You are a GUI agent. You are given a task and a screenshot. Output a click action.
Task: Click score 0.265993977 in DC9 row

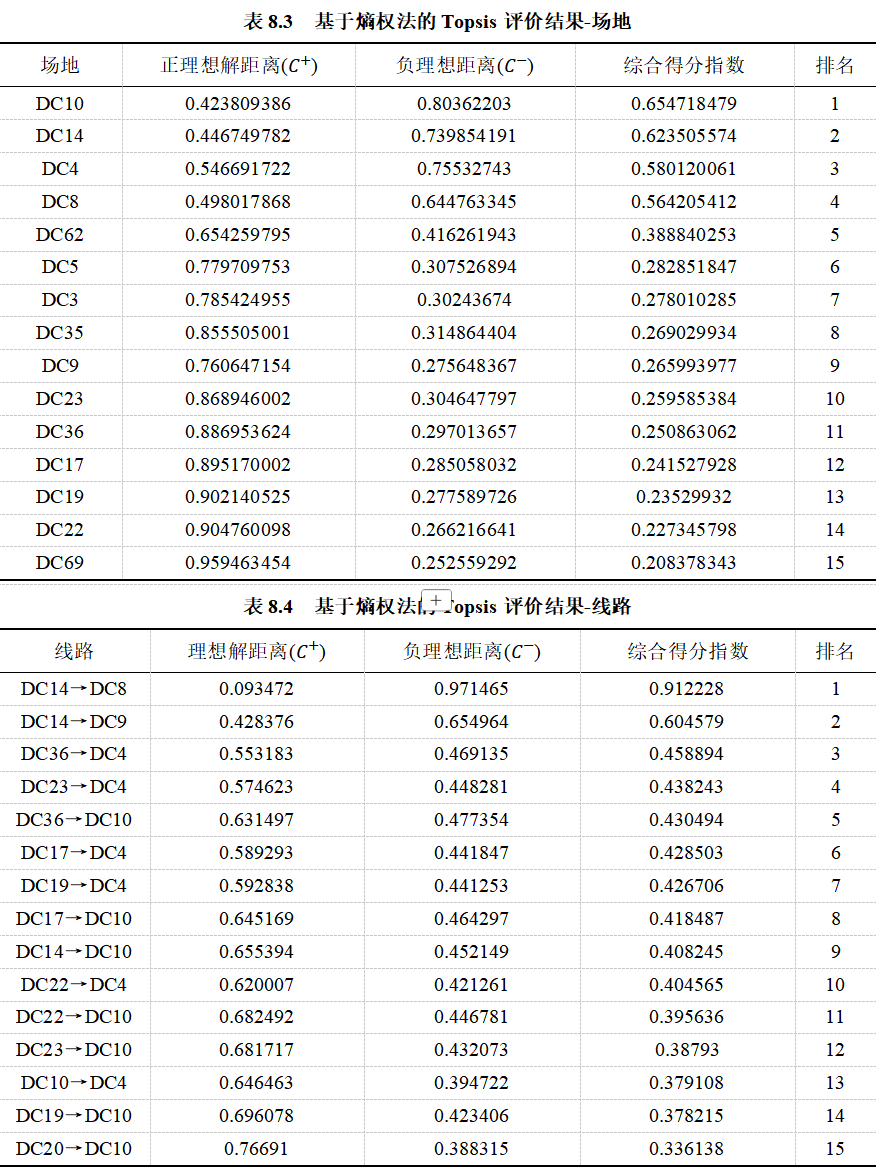(684, 365)
